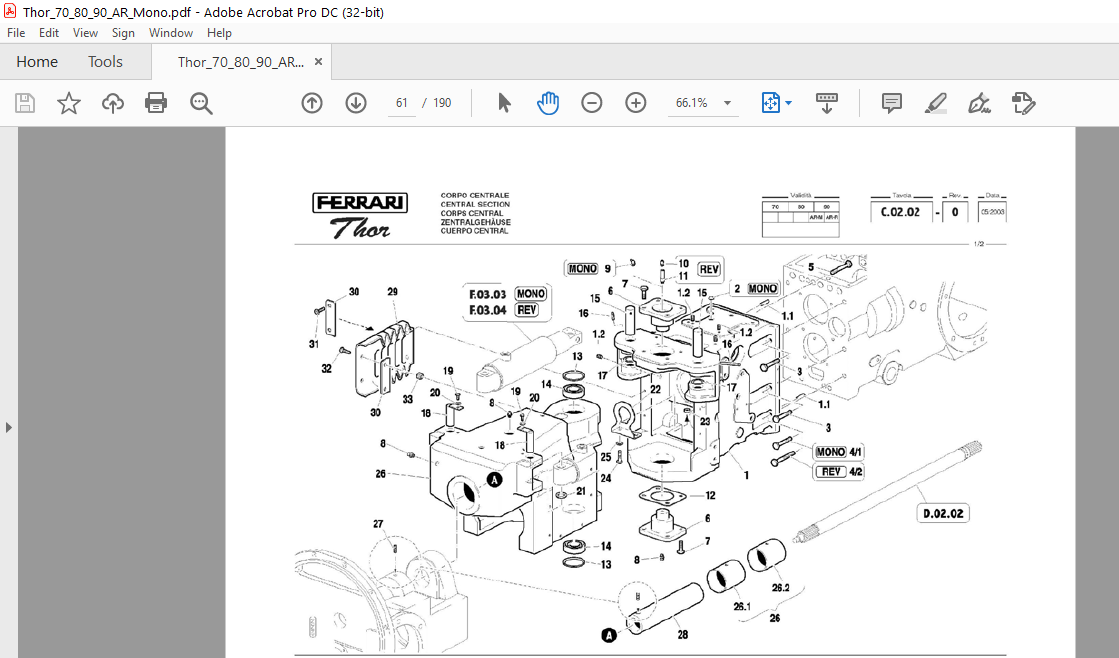The height and width of the screenshot is (658, 1119).
Task: Expand the page fit options arrow
Action: click(789, 103)
